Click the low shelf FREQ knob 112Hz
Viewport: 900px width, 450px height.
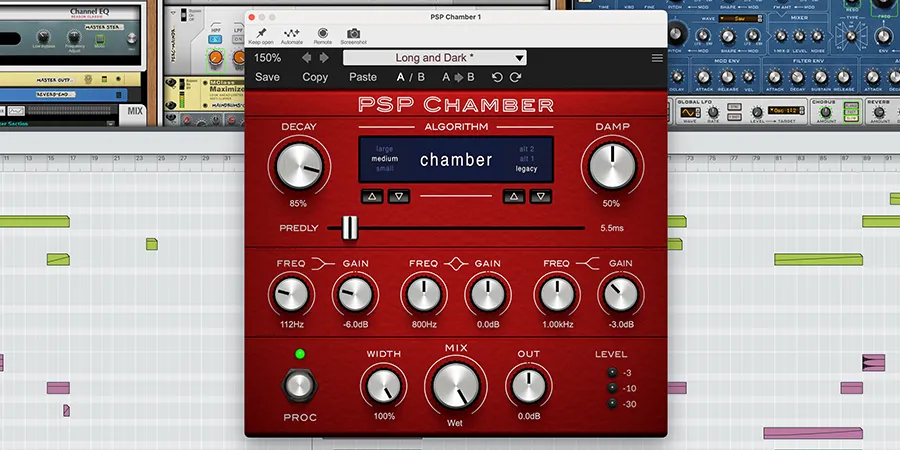point(291,294)
